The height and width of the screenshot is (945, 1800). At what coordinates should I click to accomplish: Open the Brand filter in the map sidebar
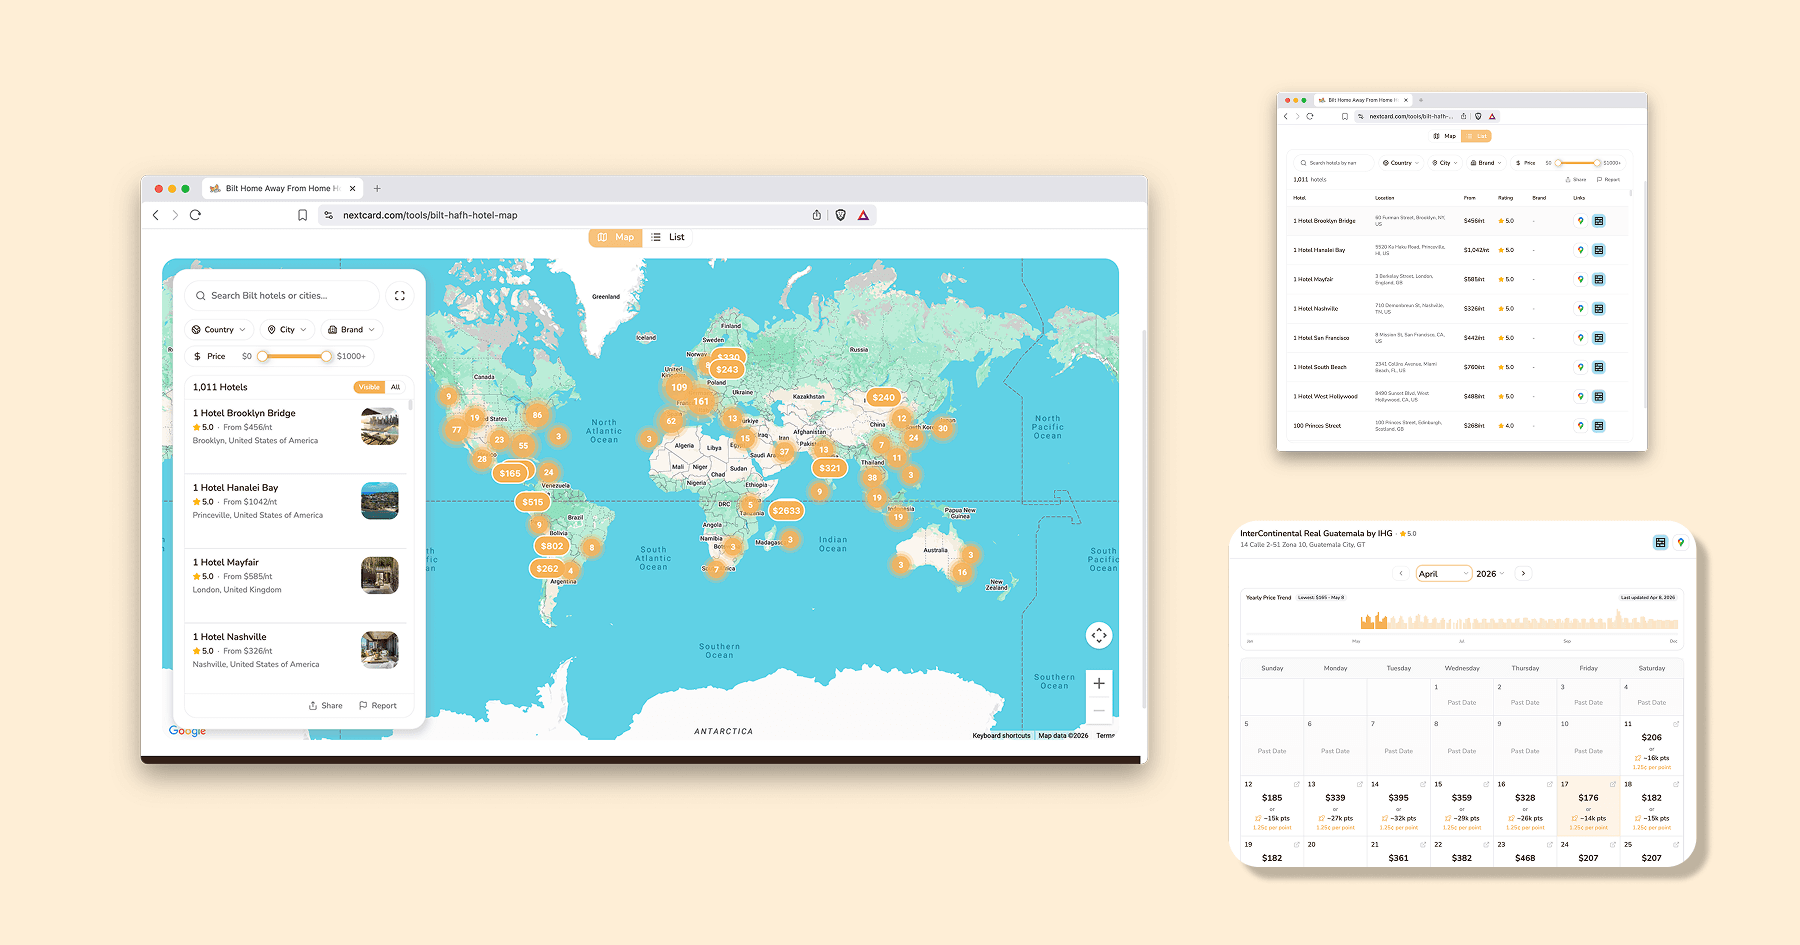[x=352, y=329]
